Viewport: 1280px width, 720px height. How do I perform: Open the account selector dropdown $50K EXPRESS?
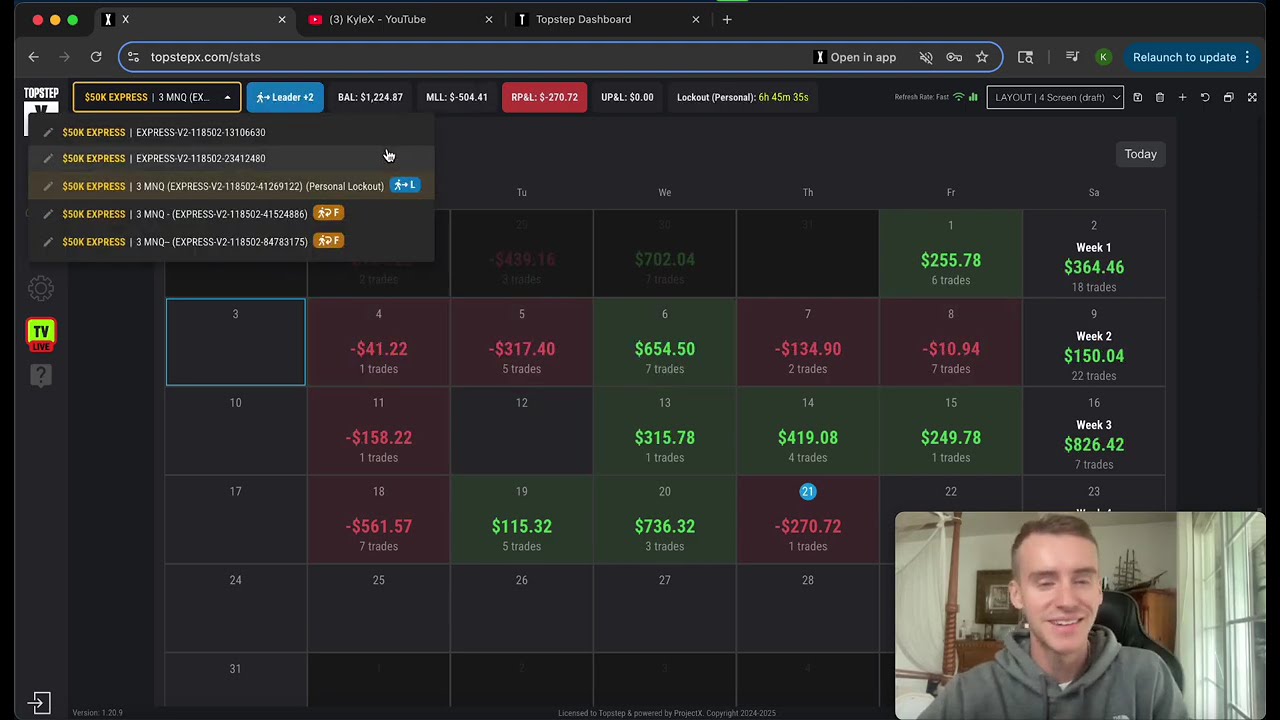click(x=156, y=97)
